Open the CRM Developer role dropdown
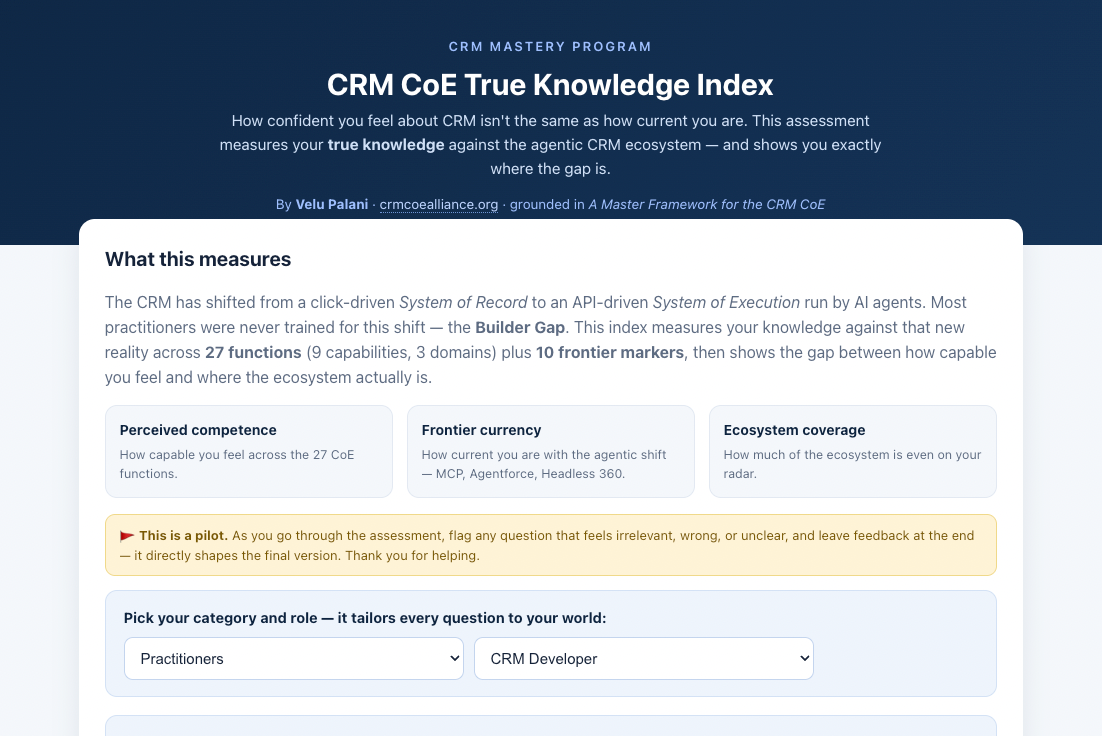The width and height of the screenshot is (1102, 736). pyautogui.click(x=644, y=659)
